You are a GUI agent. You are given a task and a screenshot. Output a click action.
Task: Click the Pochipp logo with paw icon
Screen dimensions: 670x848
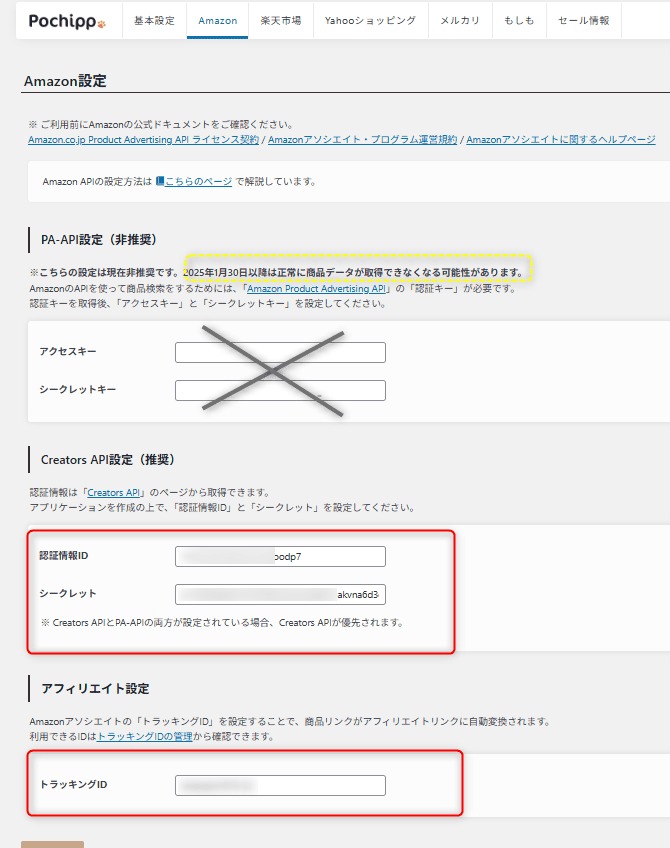point(67,20)
